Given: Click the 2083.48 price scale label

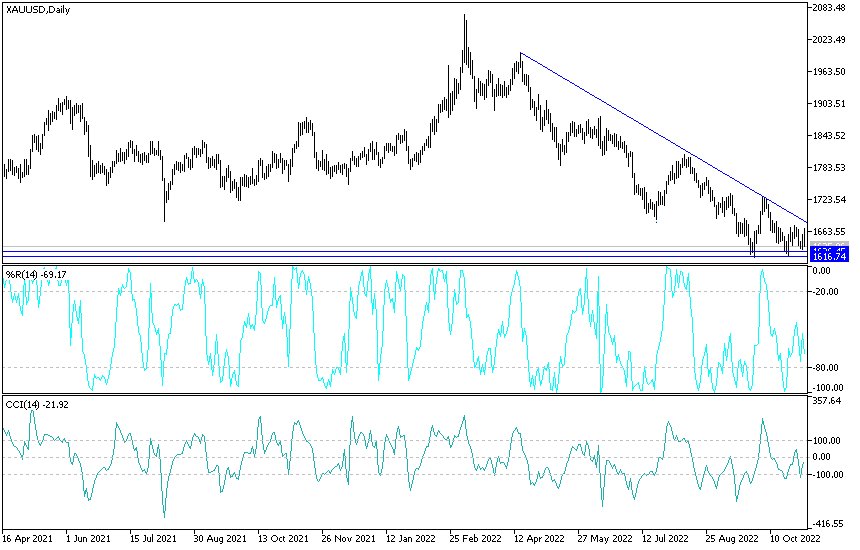Looking at the screenshot, I should 830,7.
